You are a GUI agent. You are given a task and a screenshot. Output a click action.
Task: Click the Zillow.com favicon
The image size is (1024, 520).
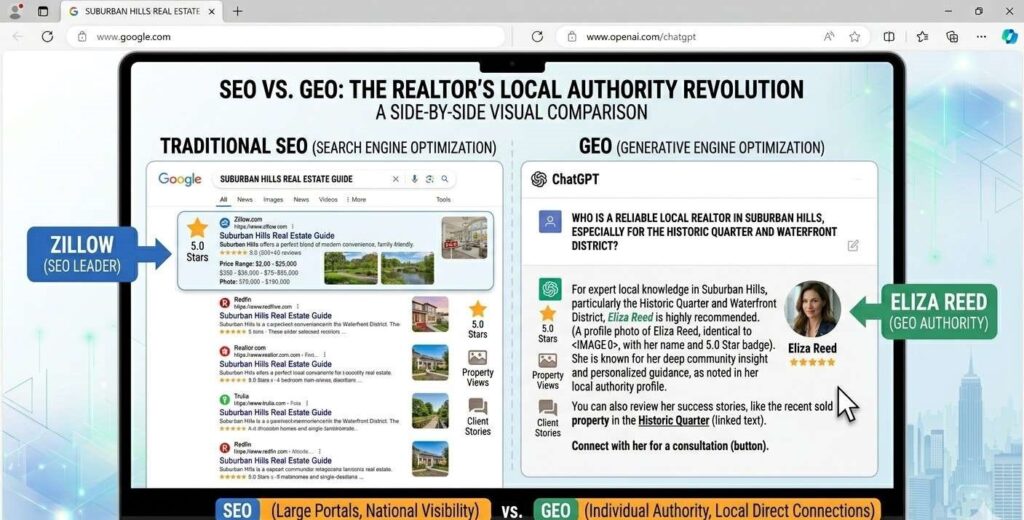coord(225,223)
